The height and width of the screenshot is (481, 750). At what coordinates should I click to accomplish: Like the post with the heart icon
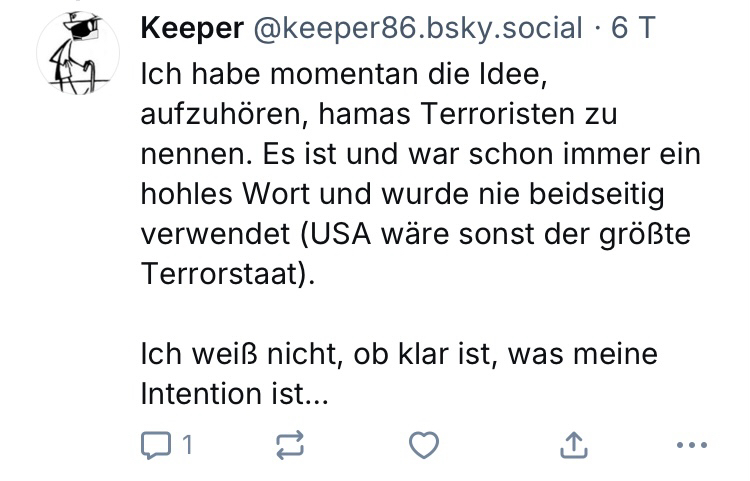[424, 445]
